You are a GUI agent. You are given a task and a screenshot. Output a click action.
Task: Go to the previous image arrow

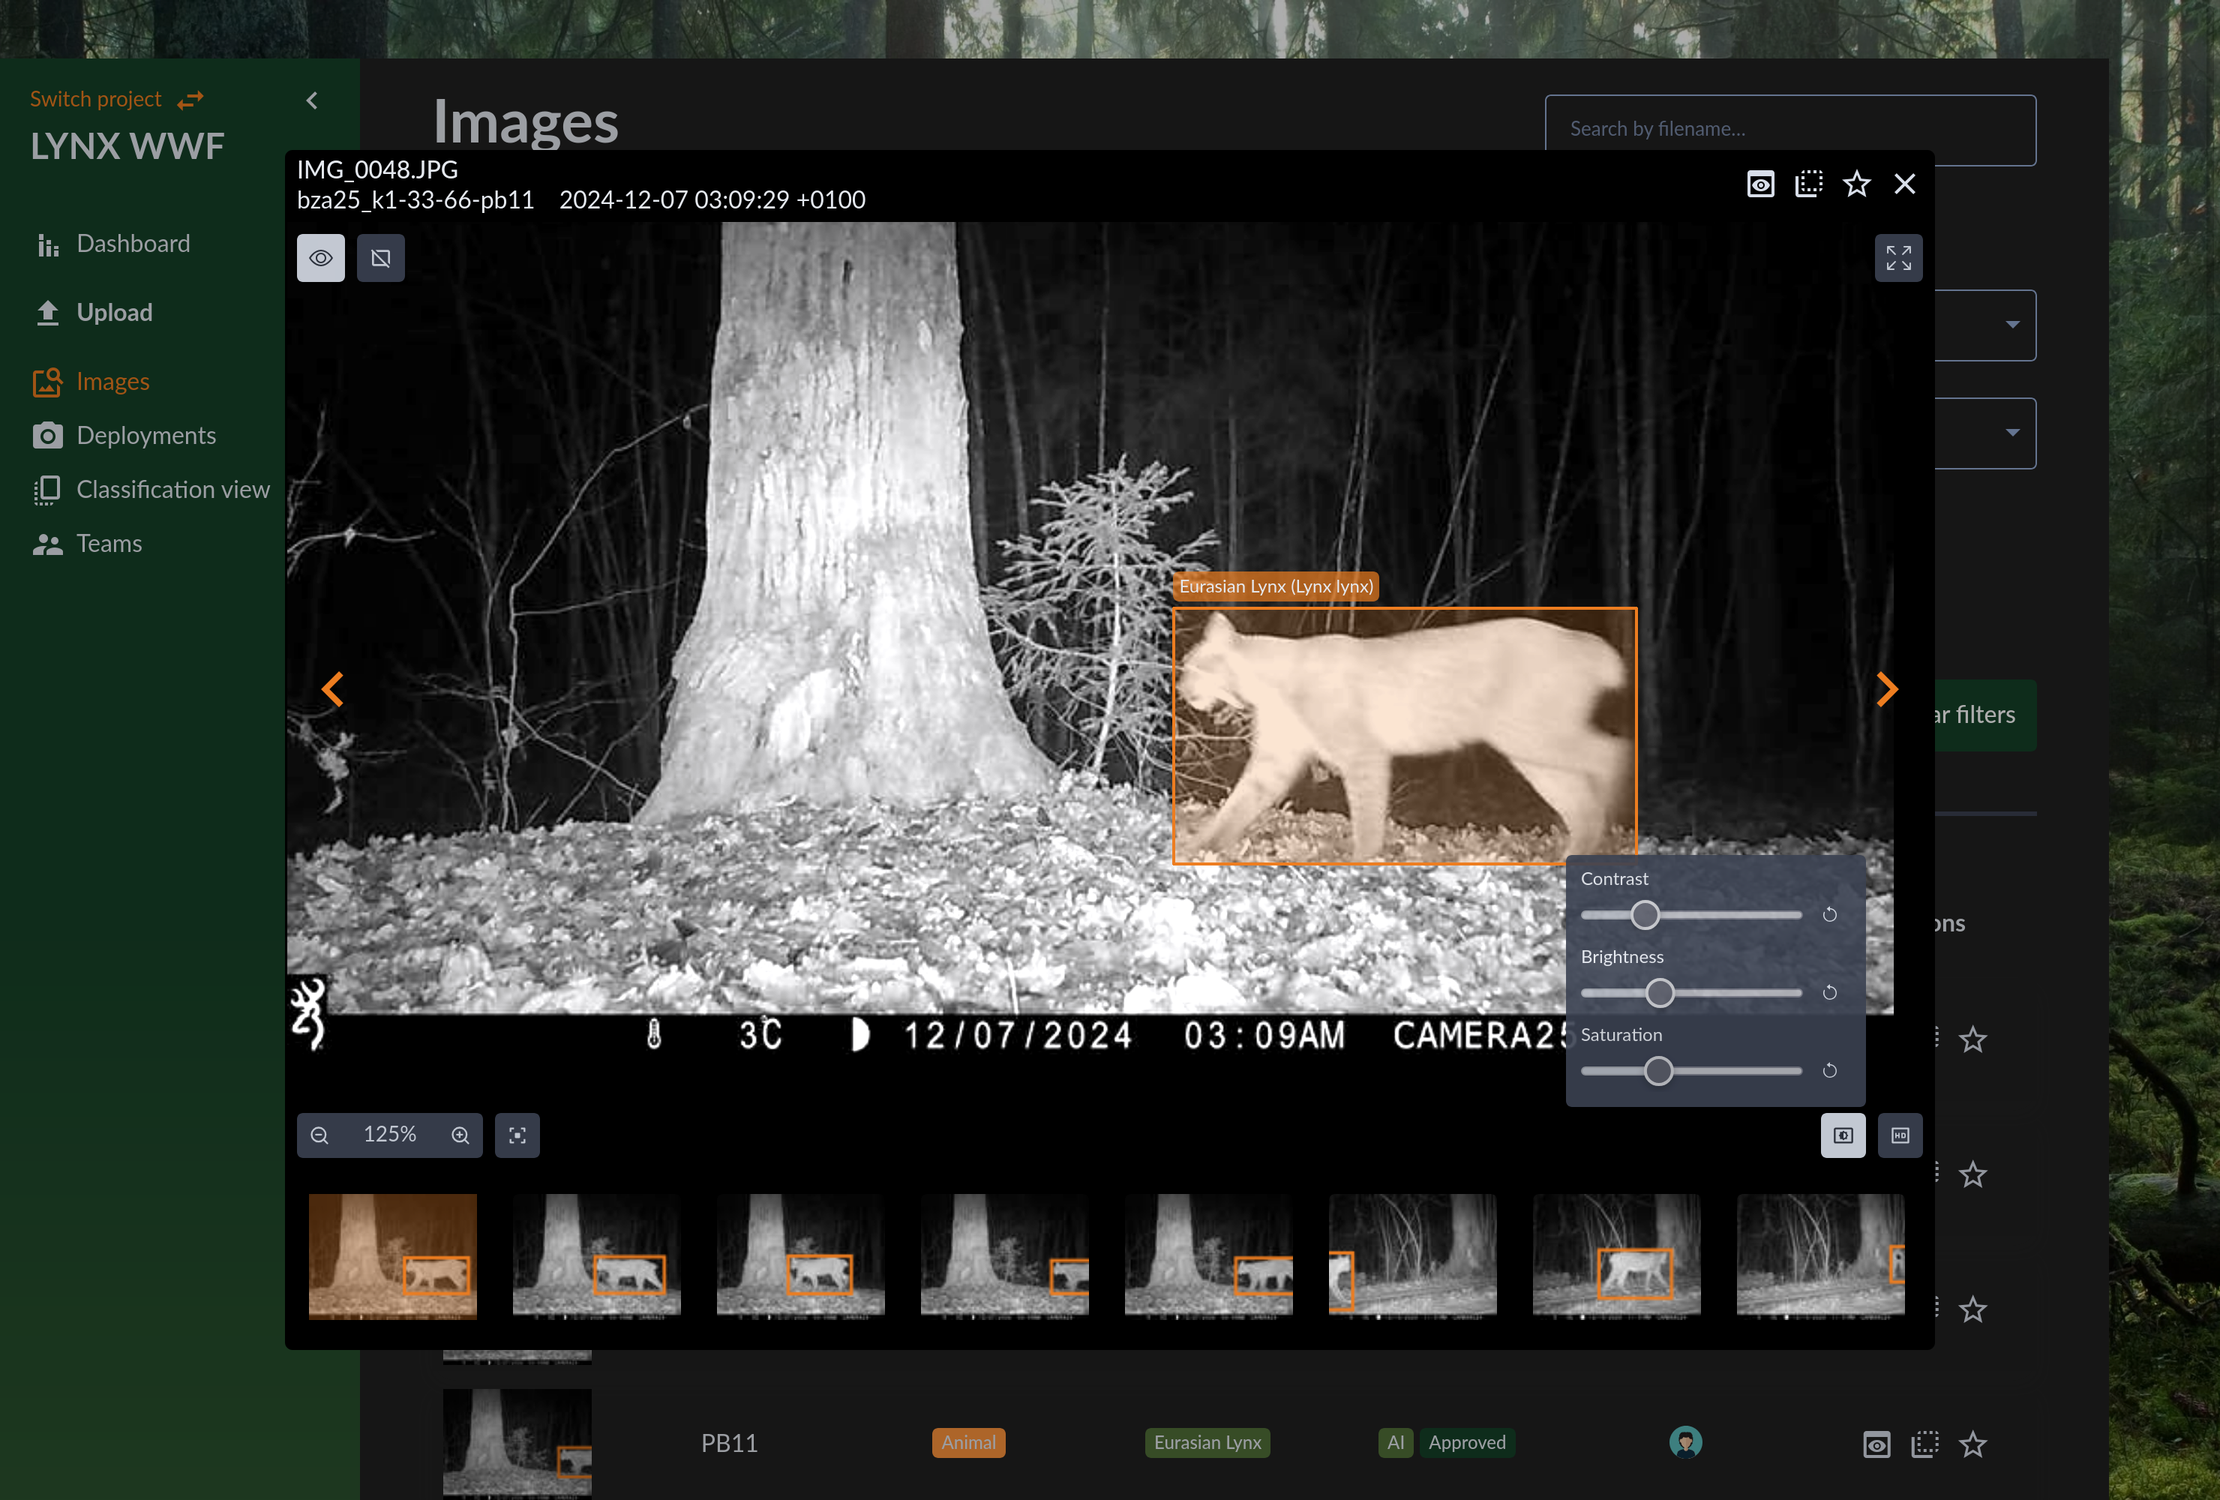point(333,689)
